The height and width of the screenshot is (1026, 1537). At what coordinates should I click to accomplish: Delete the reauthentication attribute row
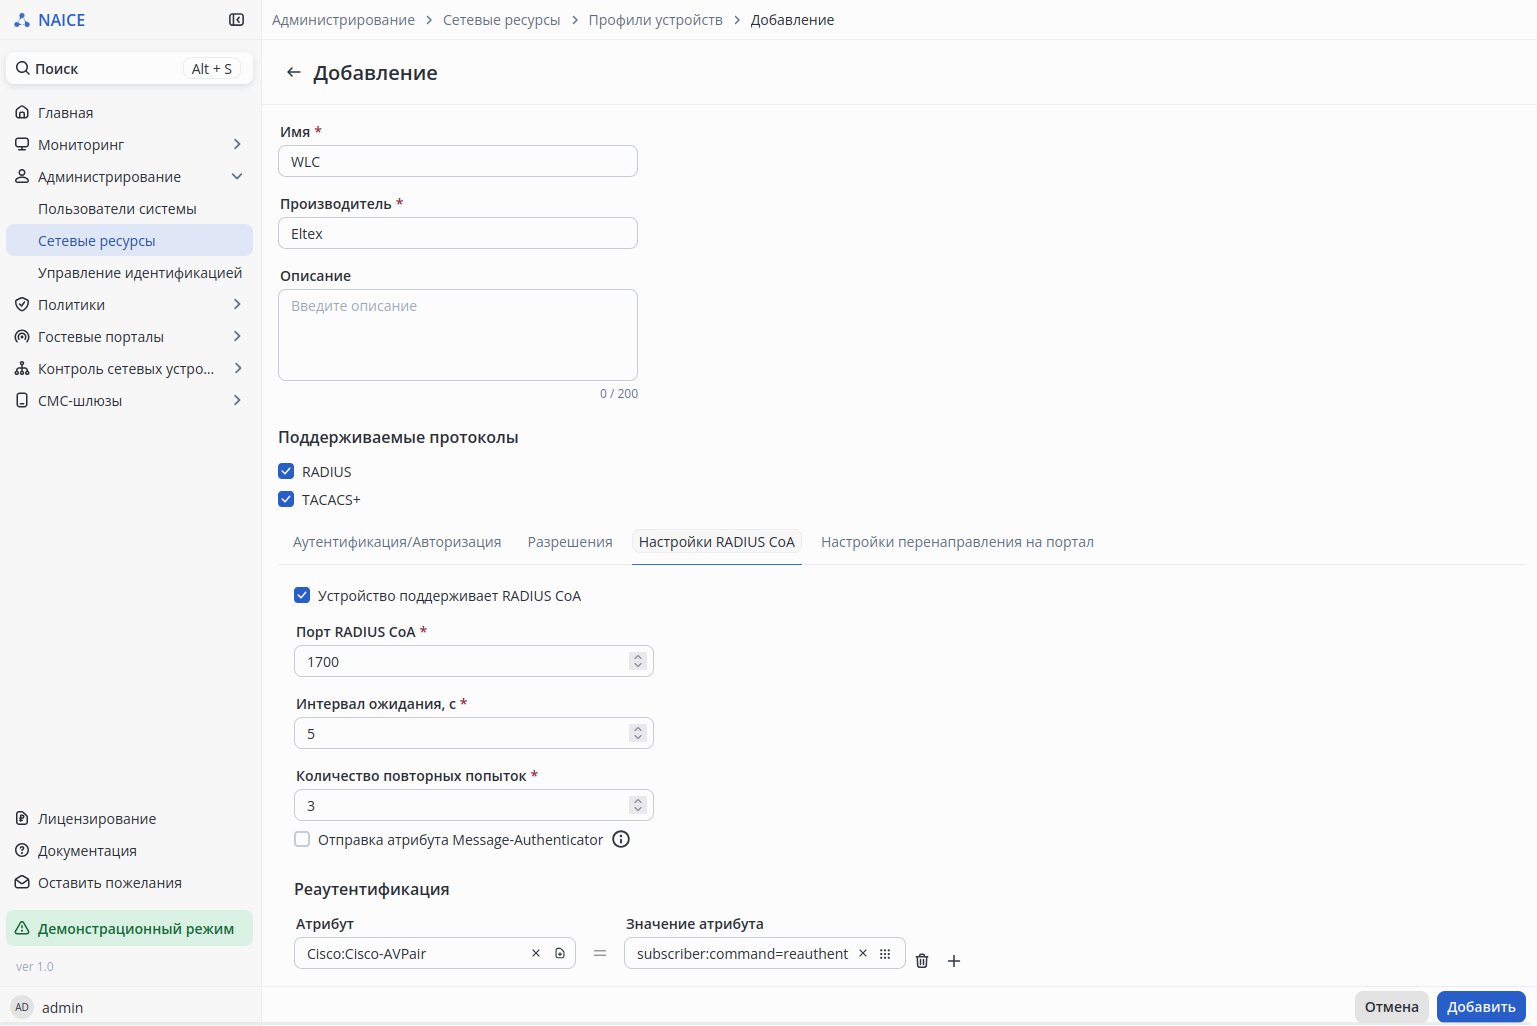click(x=922, y=961)
